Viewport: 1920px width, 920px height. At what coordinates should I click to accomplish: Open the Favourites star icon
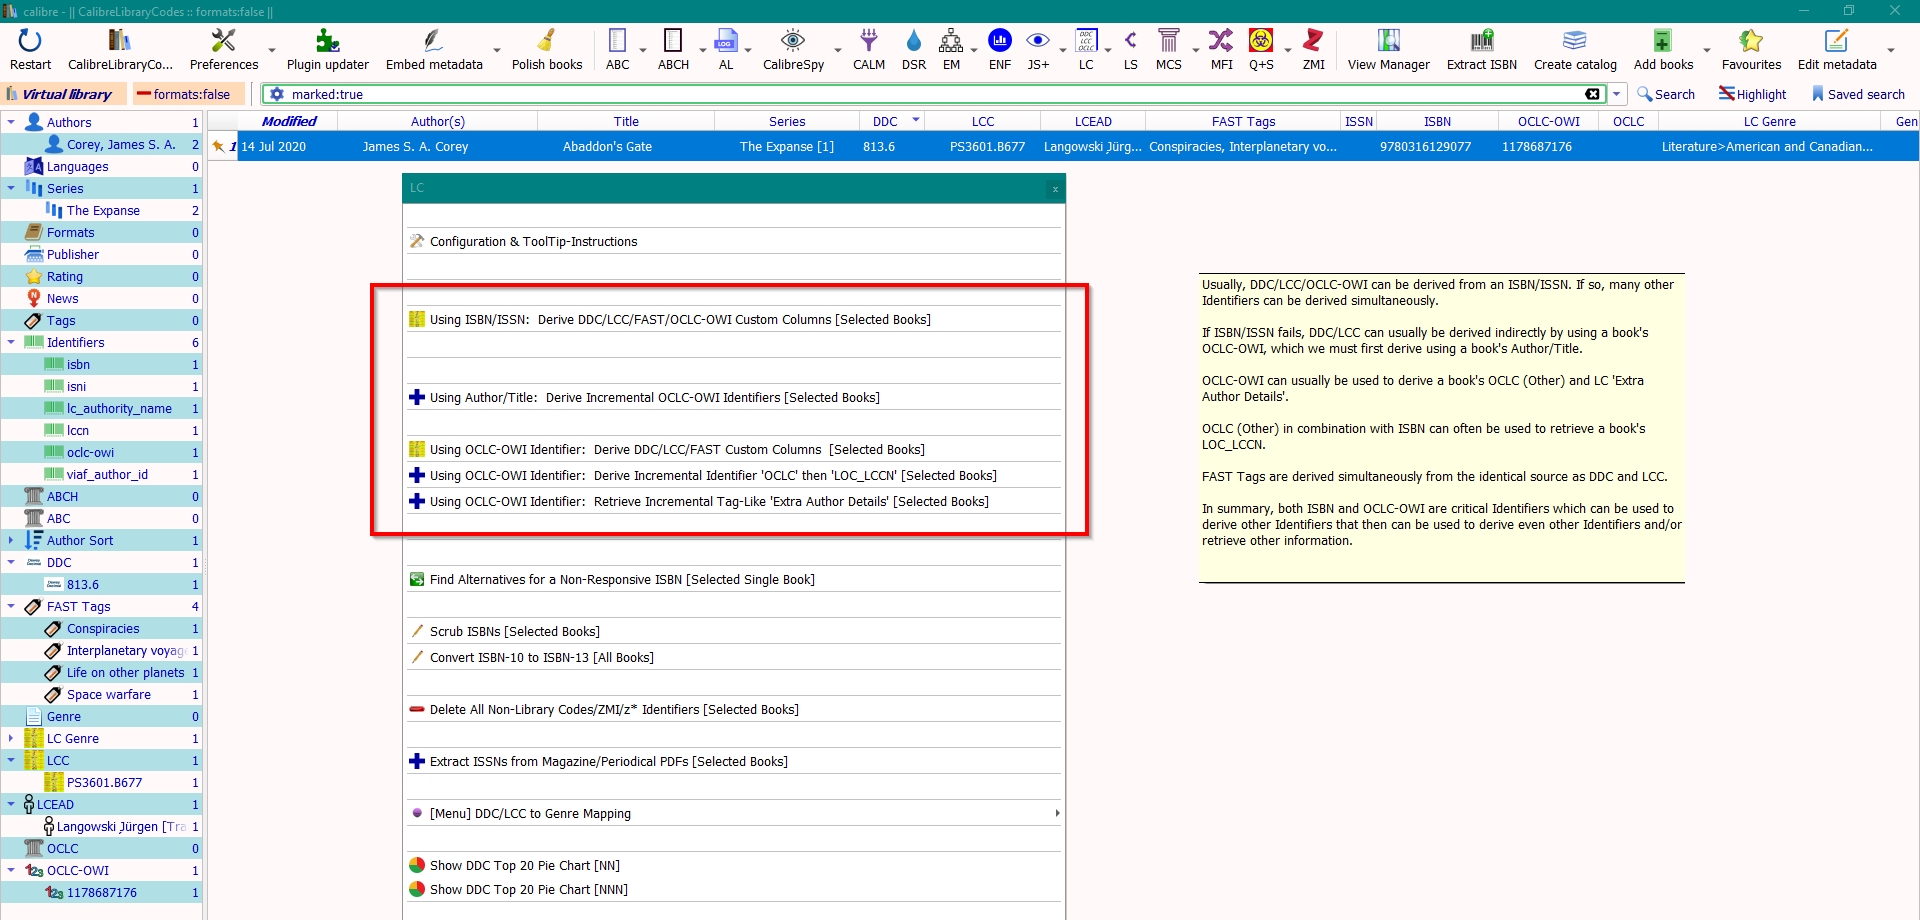pos(1751,41)
